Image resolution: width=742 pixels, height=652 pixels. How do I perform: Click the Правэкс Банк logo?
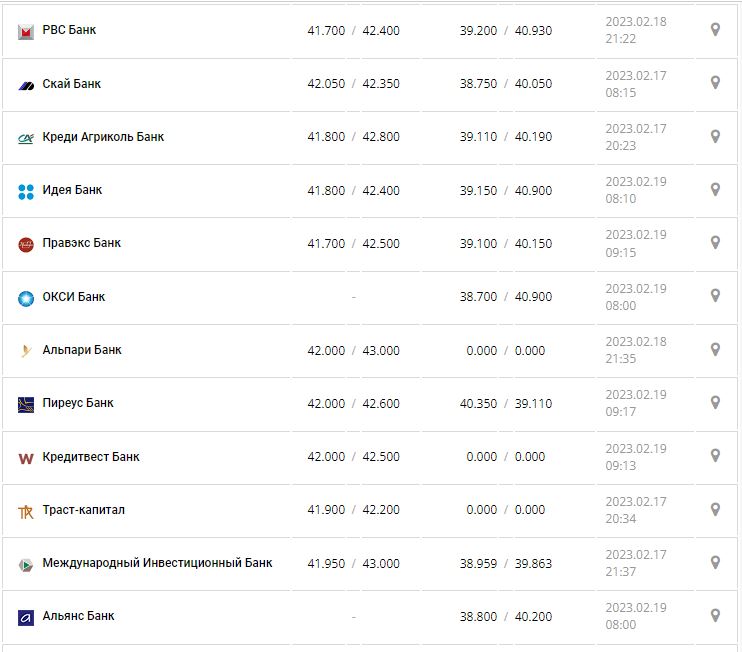pos(26,244)
